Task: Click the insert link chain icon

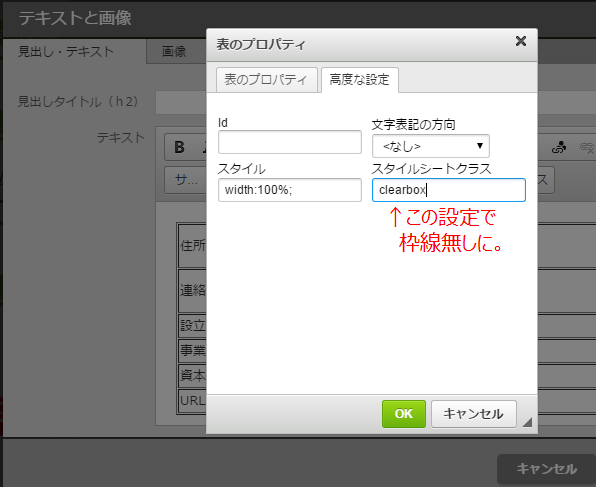Action: [559, 147]
